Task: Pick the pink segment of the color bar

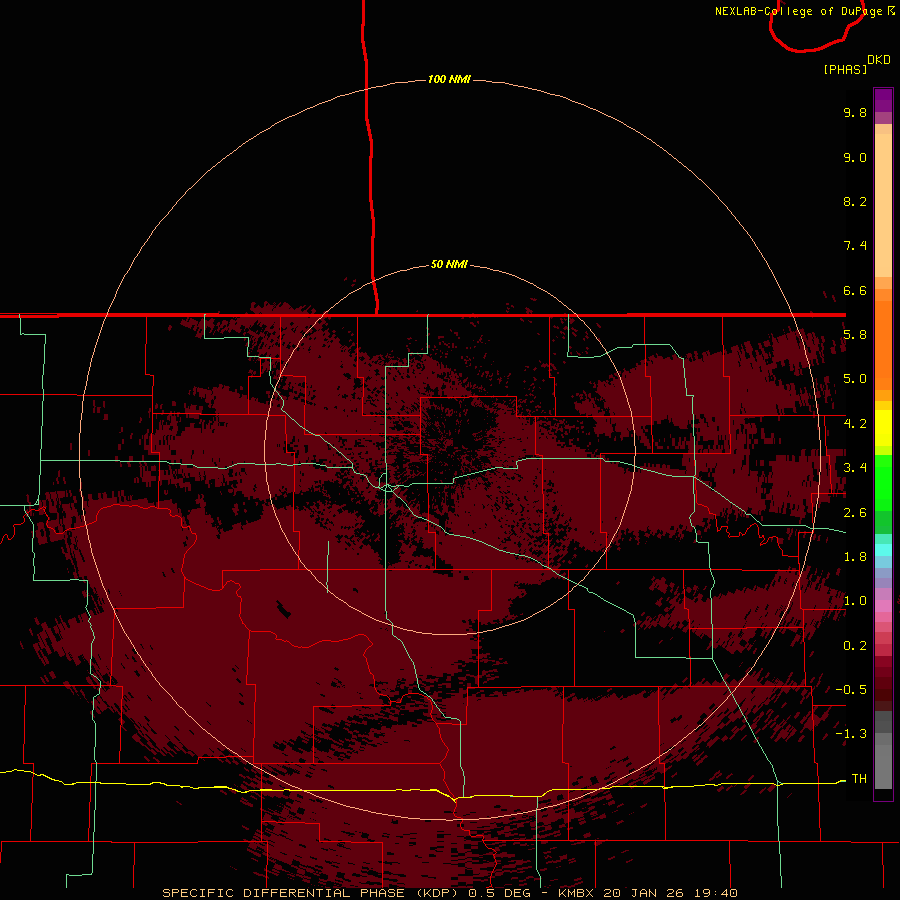Action: (x=883, y=606)
